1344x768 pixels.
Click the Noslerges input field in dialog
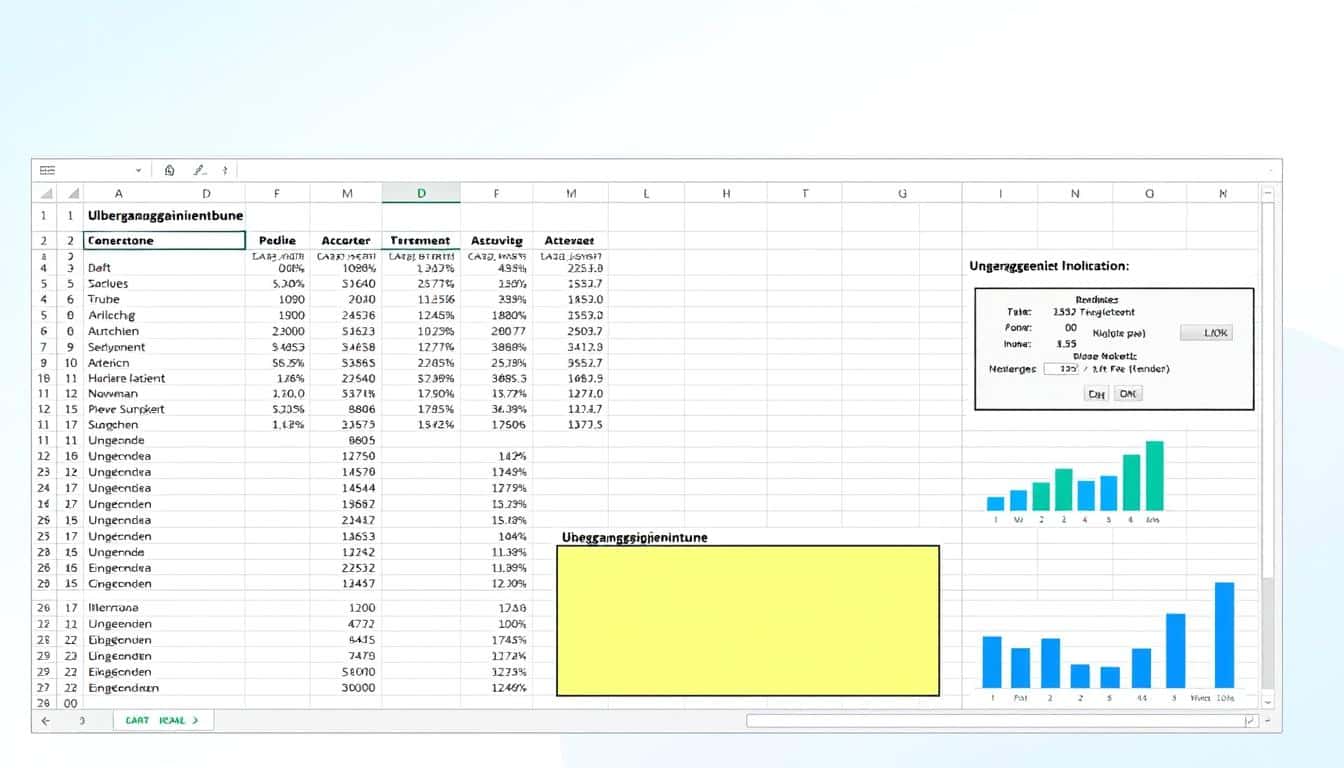click(1062, 368)
